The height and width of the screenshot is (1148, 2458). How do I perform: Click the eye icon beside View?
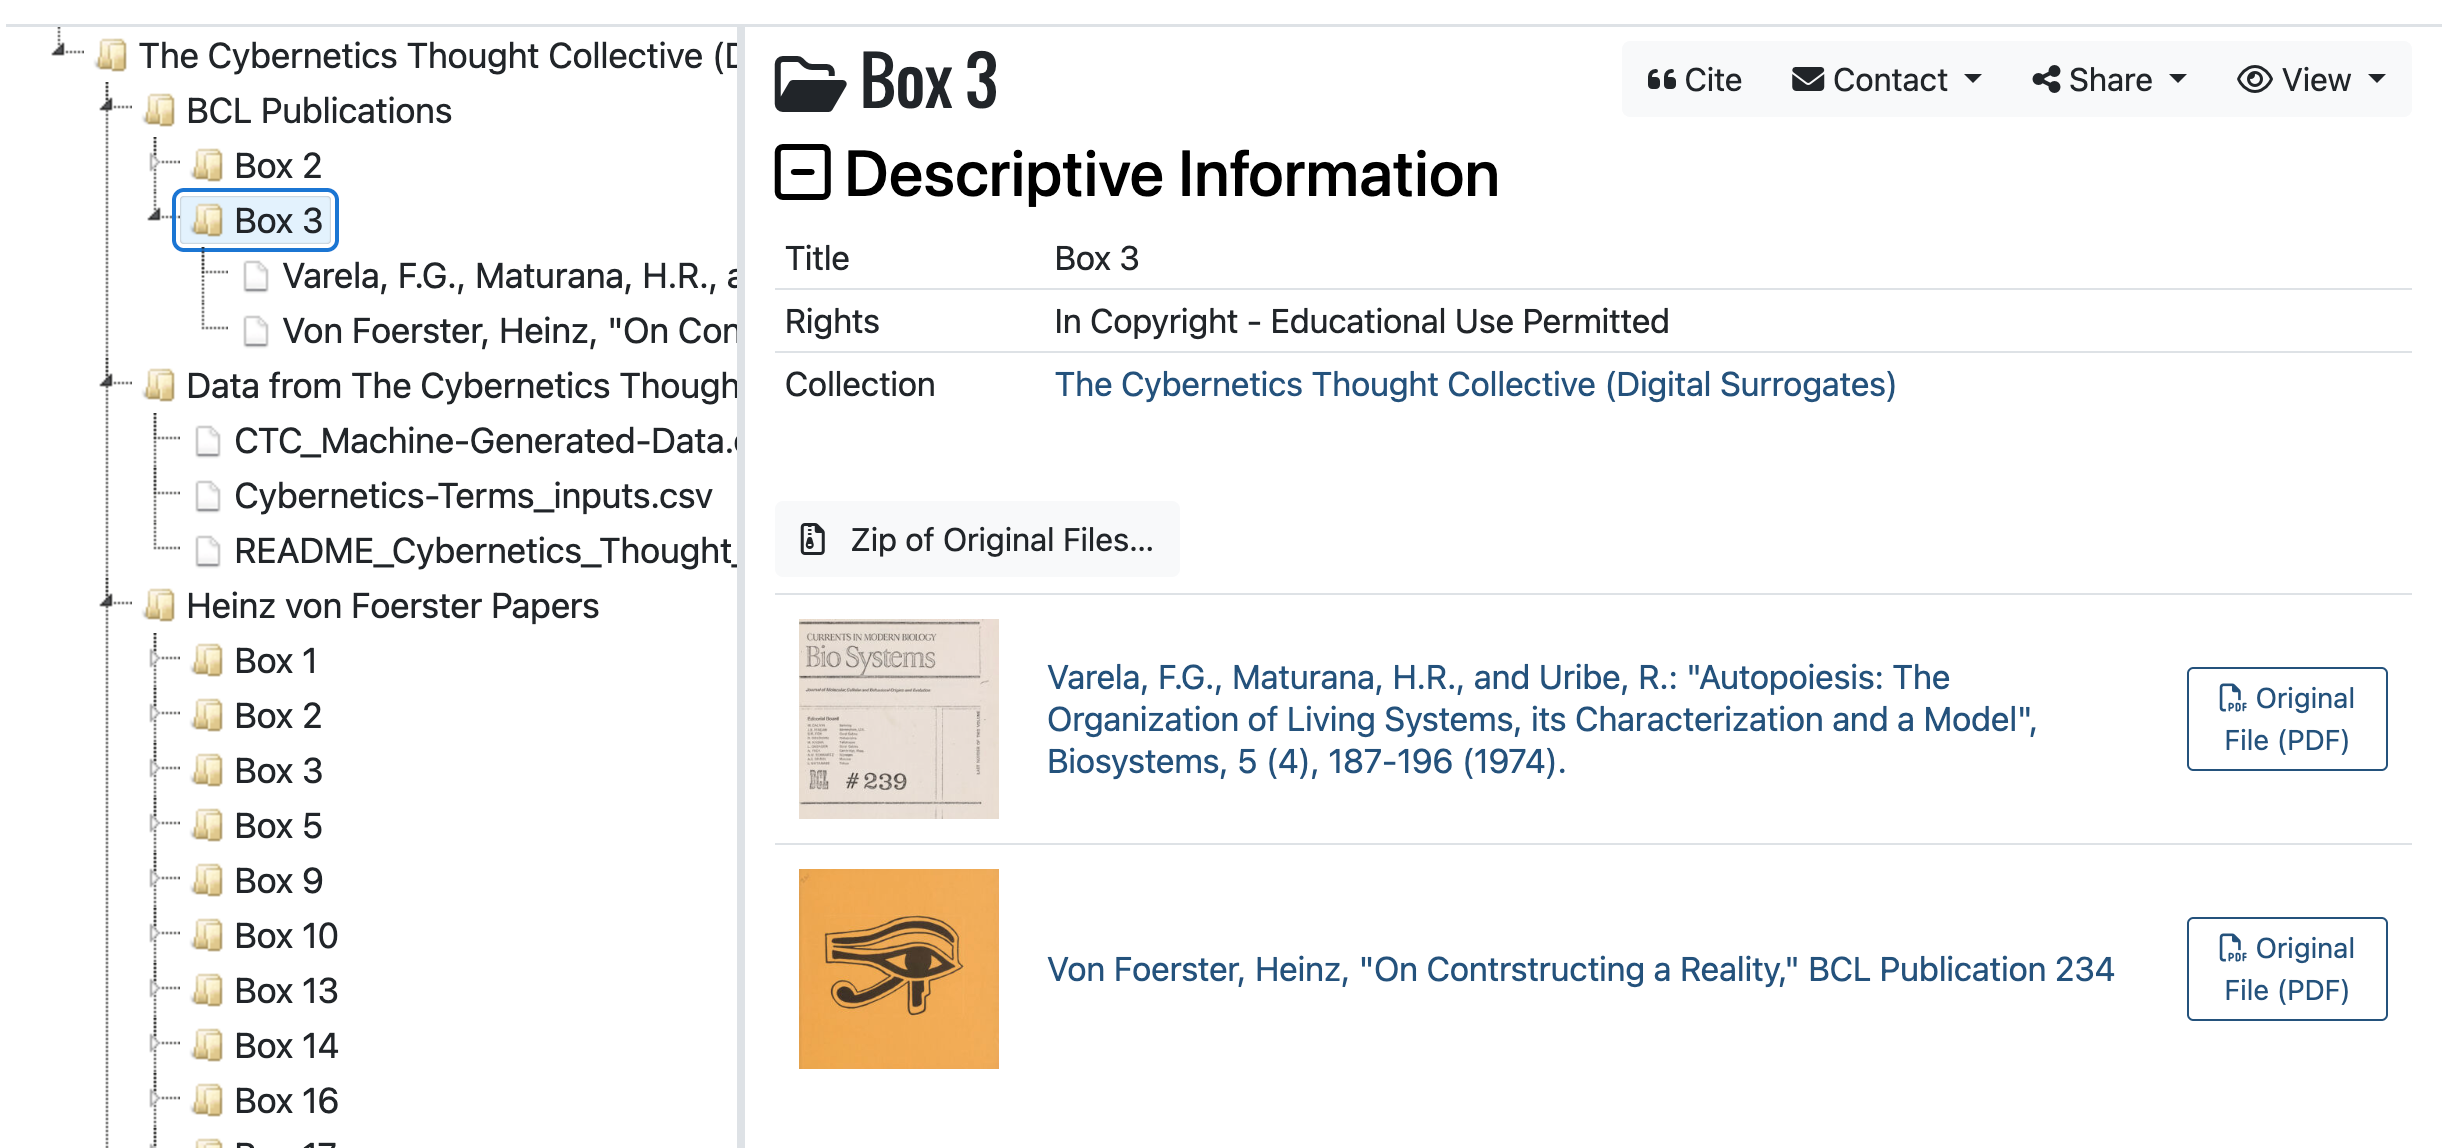pos(2254,80)
